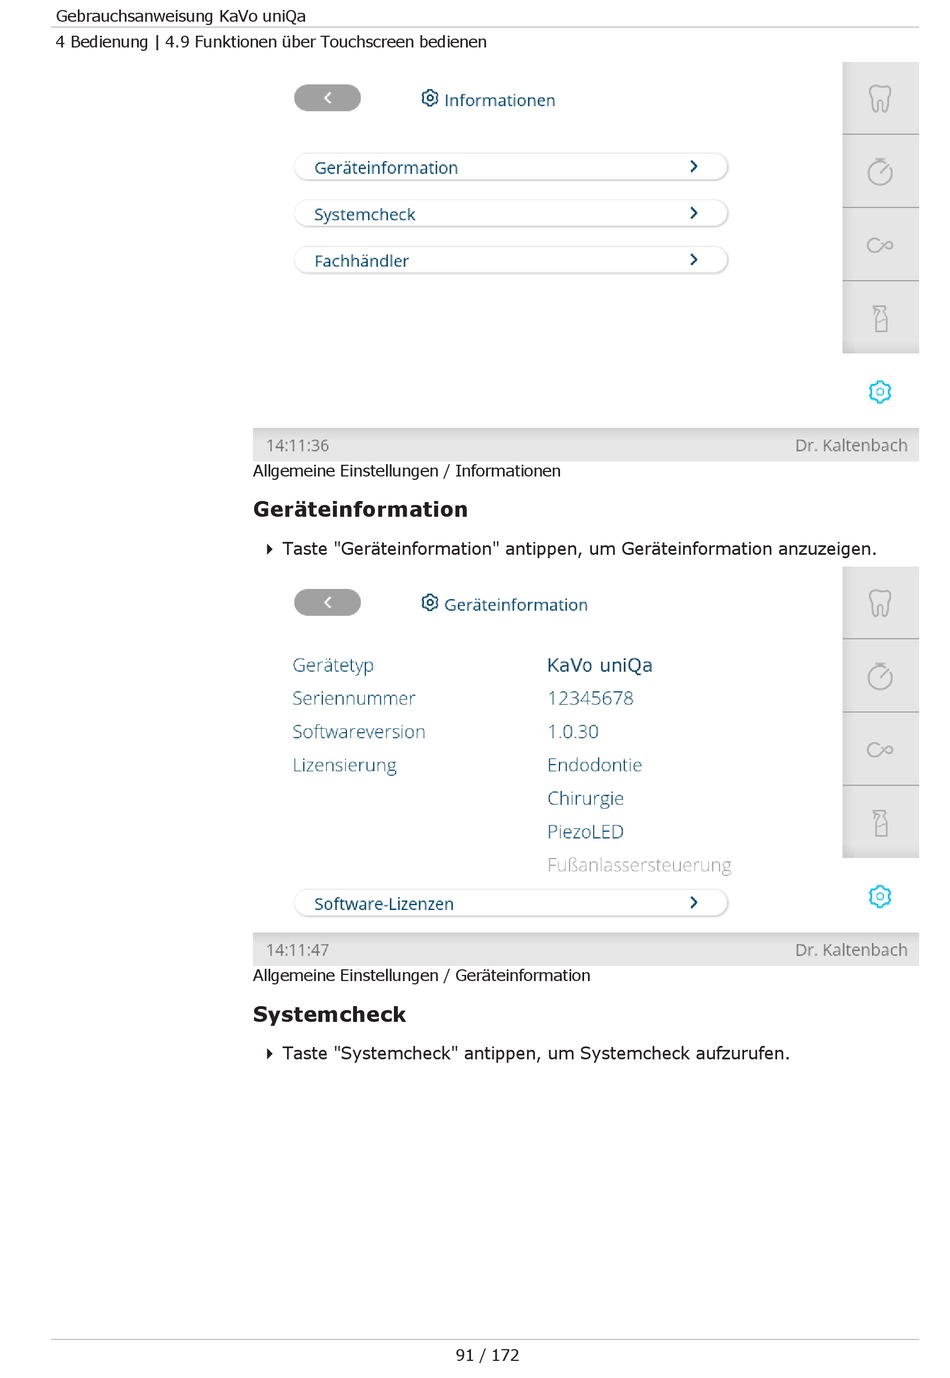Tap the Fußanlassersteuerung license entry
The width and height of the screenshot is (950, 1378).
pyautogui.click(x=639, y=865)
